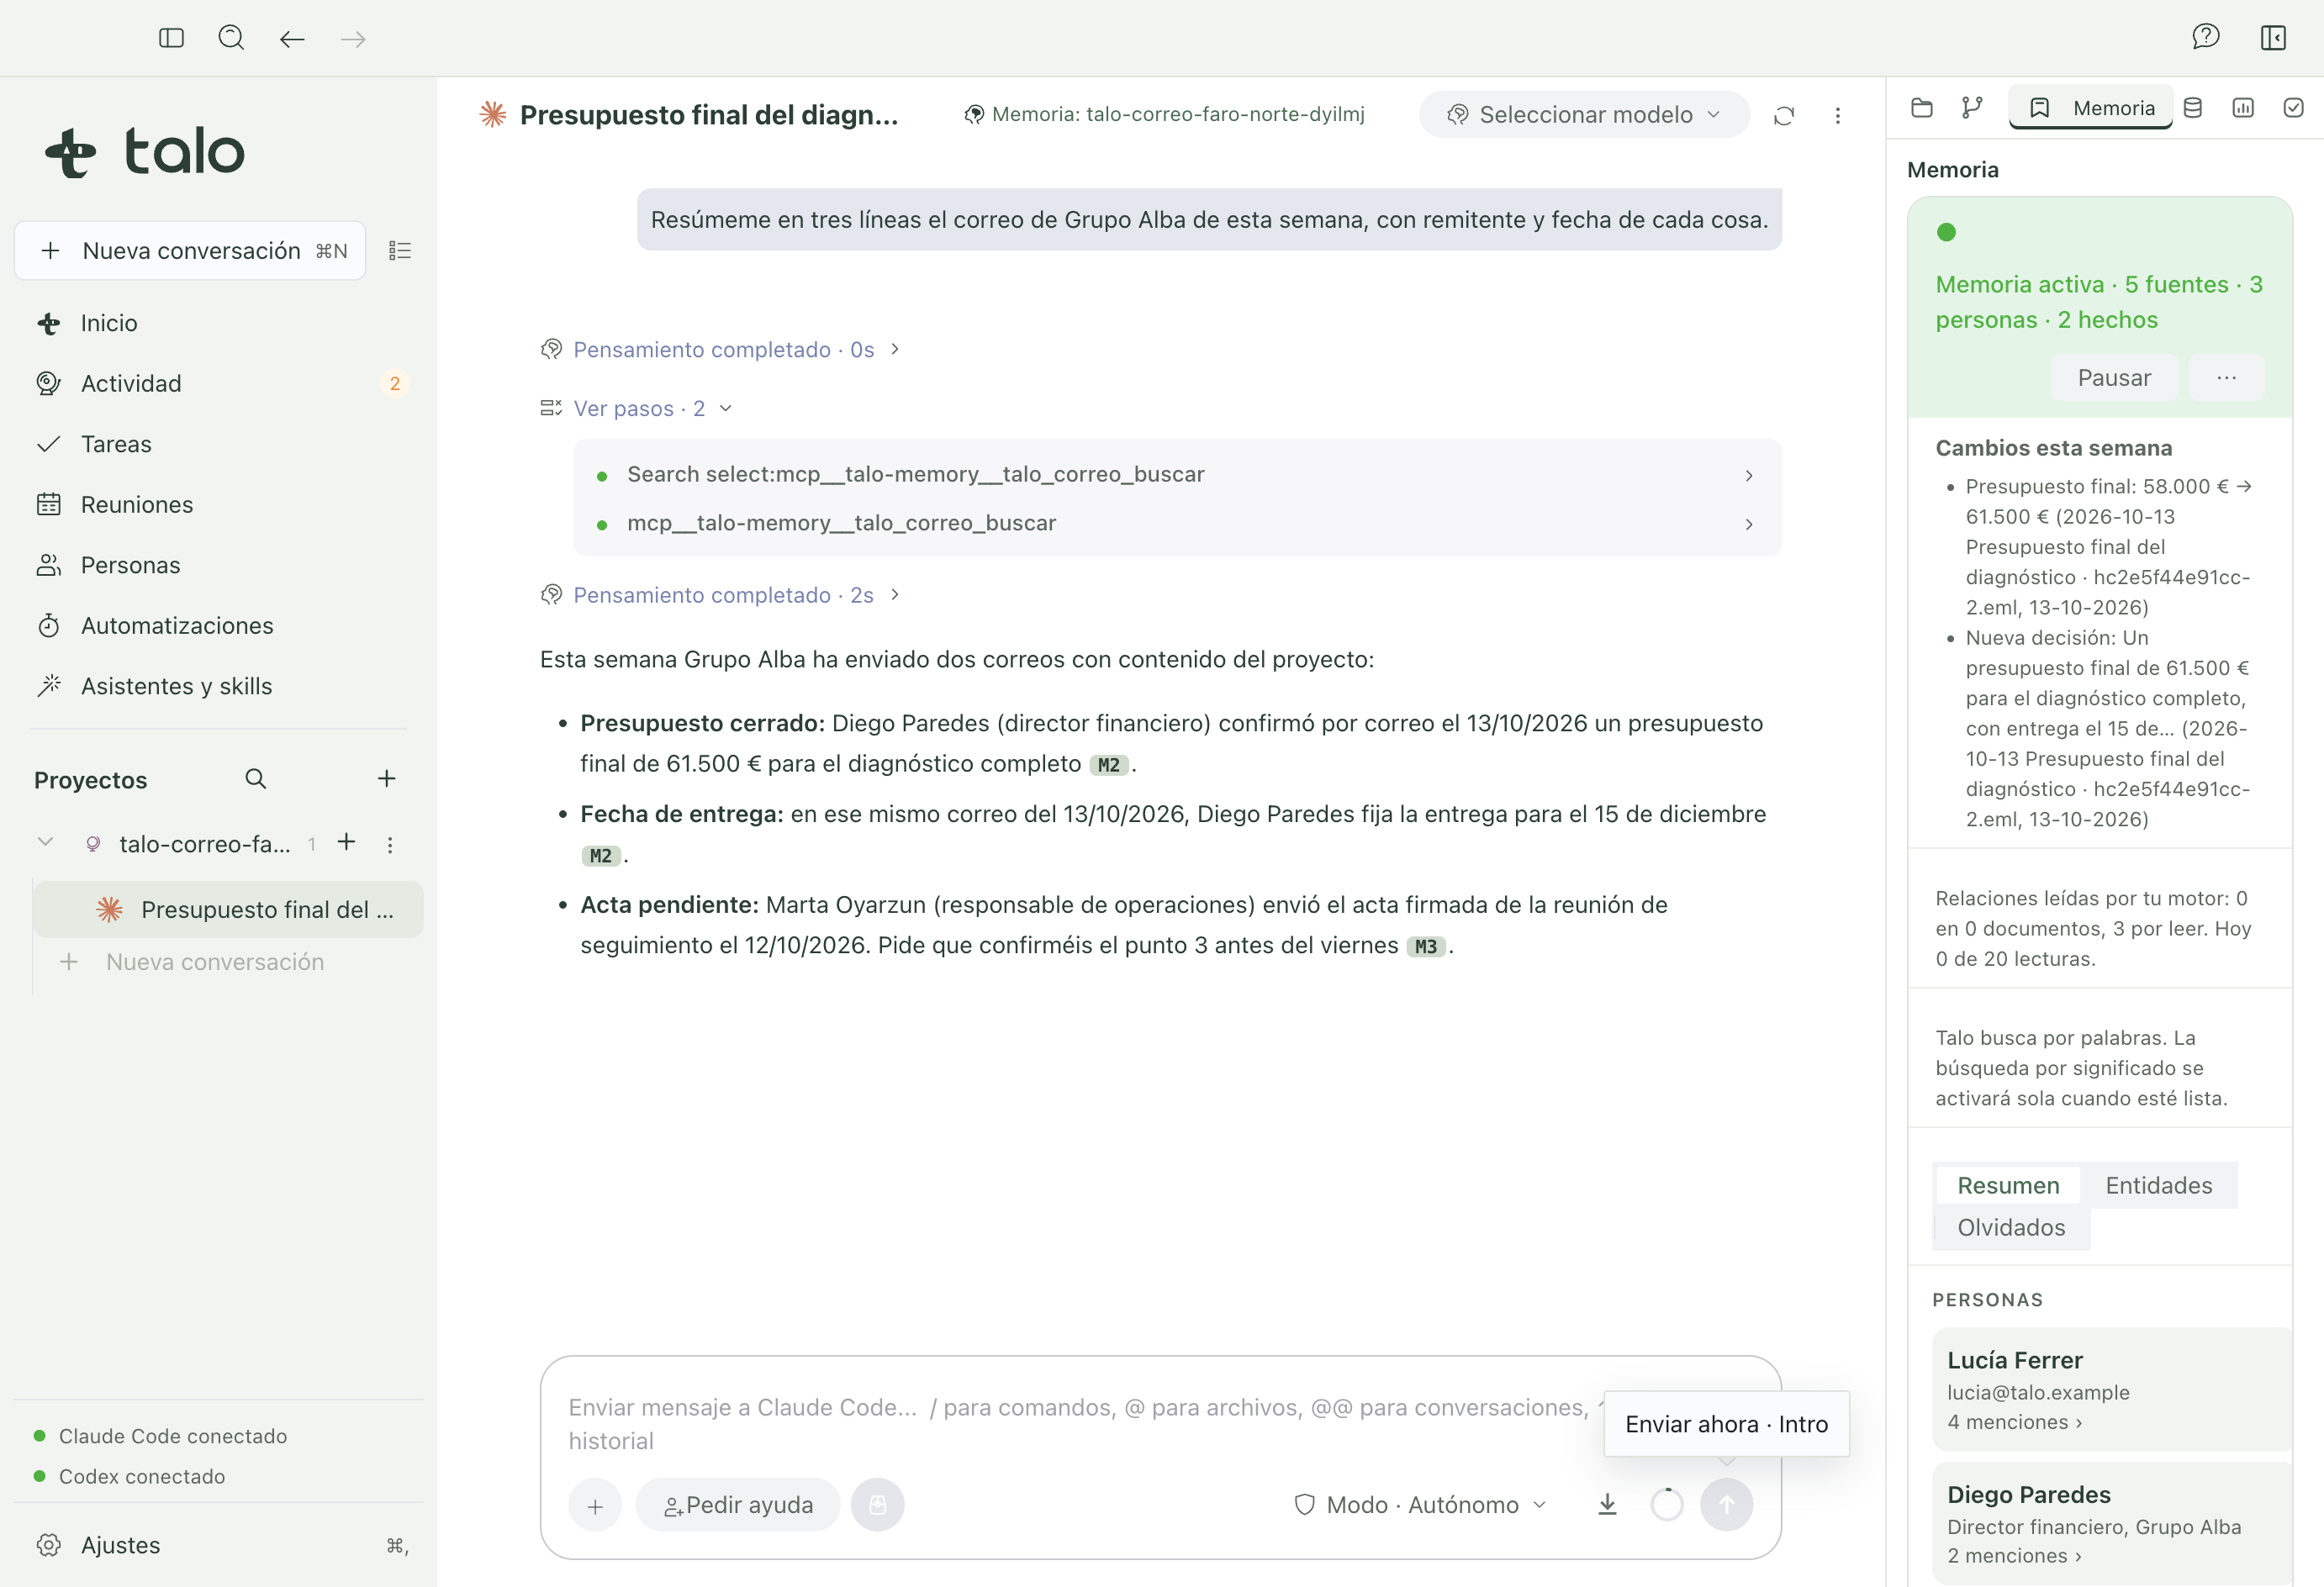Collapse the talo-correo-fa project tree
2324x1587 pixels.
pyautogui.click(x=45, y=843)
